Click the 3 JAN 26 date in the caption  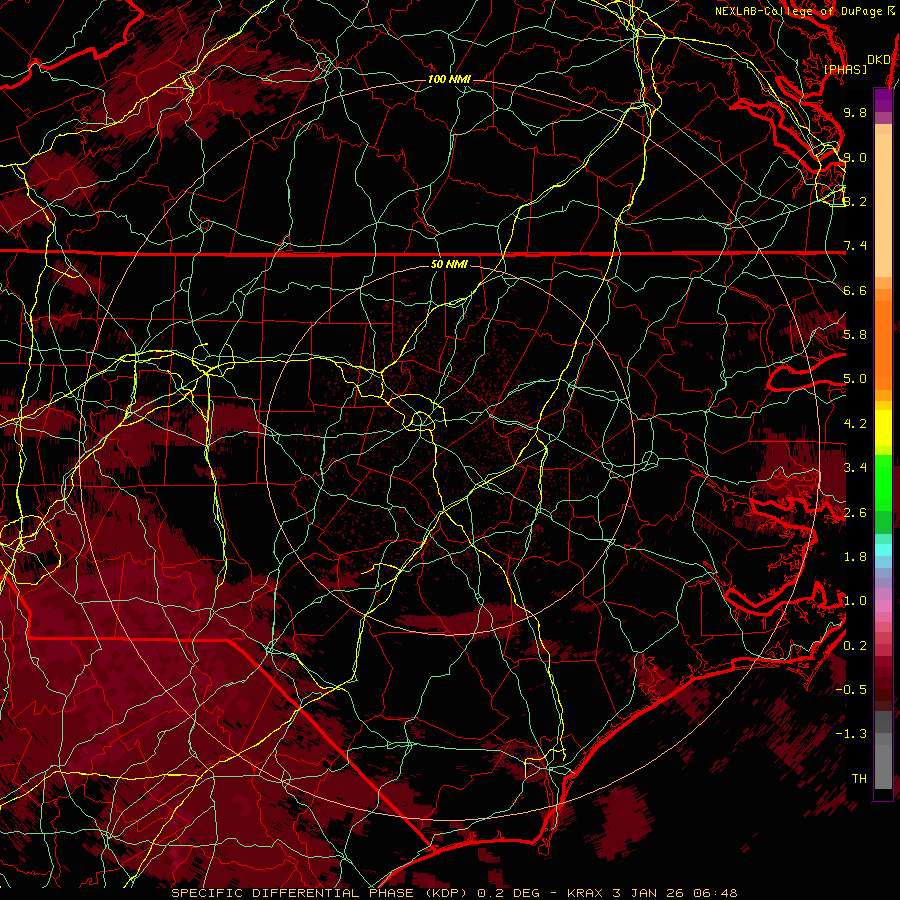tap(649, 893)
